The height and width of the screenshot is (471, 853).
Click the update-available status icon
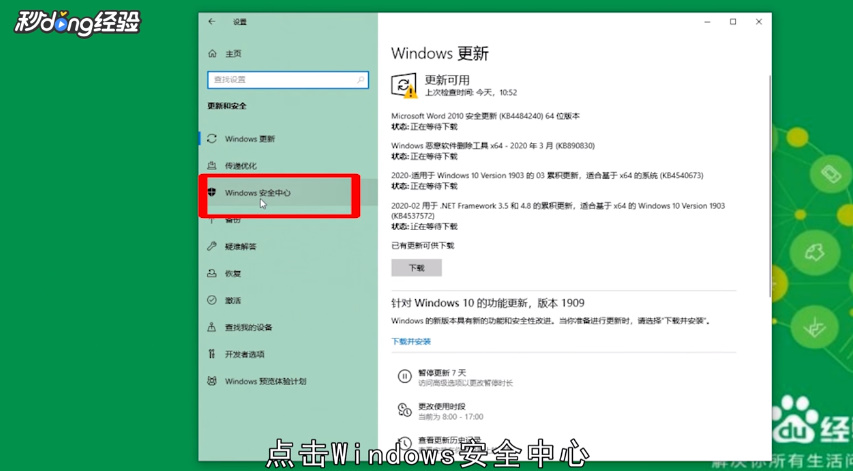404,86
